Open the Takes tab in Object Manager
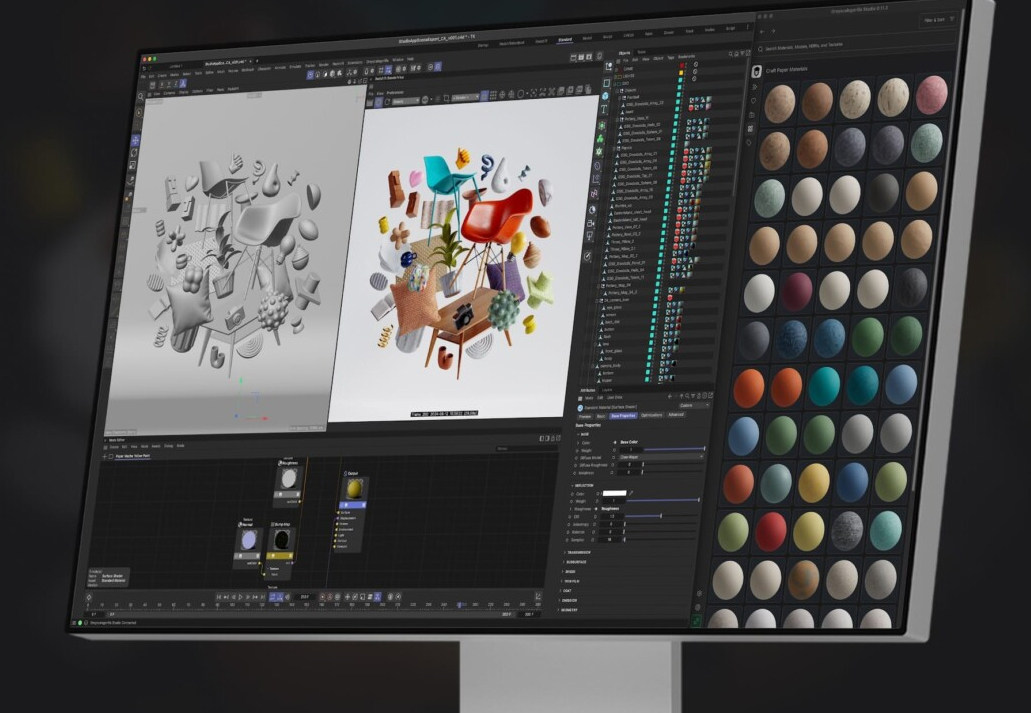The image size is (1031, 713). (641, 52)
